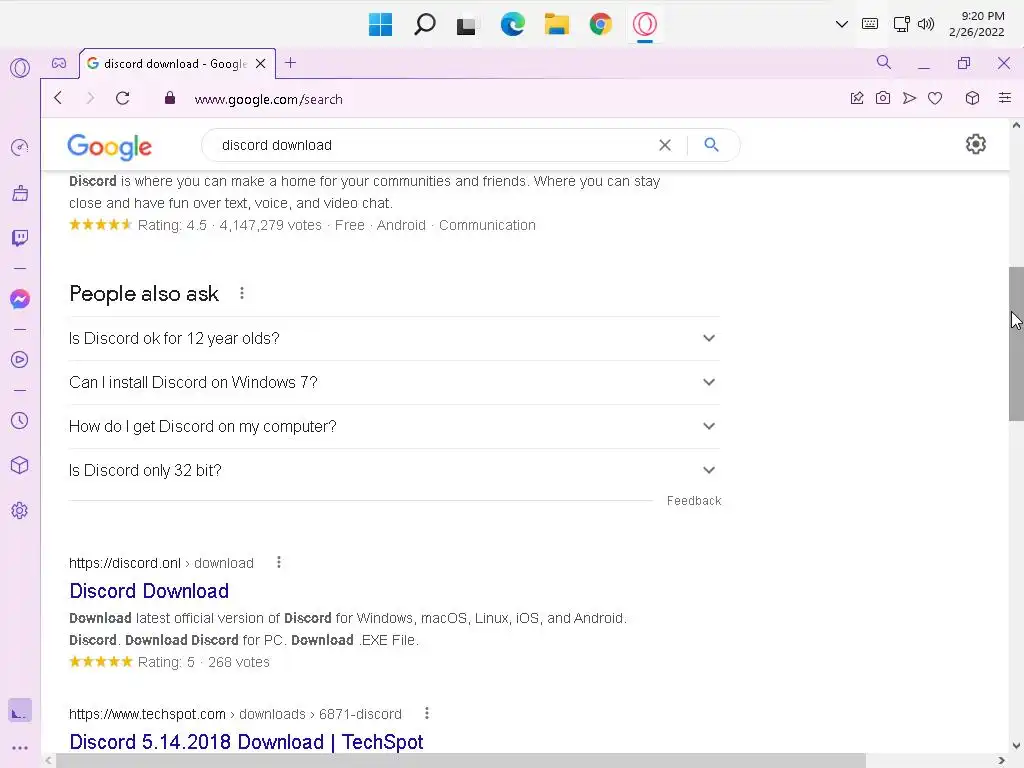1024x768 pixels.
Task: Open Extensions cube icon in sidebar
Action: pos(20,466)
